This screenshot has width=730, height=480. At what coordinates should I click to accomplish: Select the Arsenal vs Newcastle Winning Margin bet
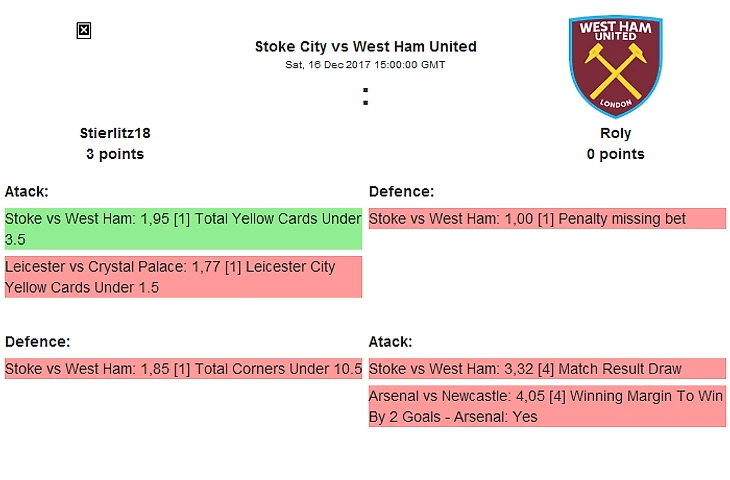(547, 407)
